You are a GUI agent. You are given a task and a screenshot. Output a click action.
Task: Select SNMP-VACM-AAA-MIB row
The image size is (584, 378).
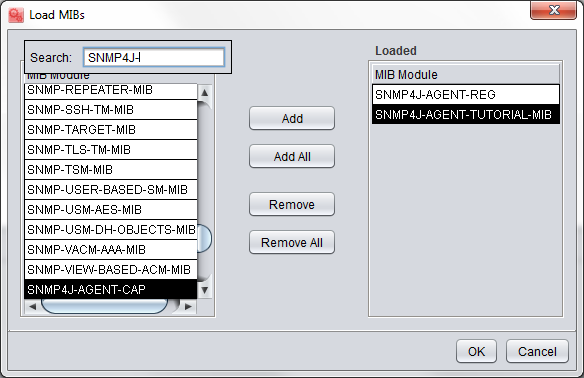pyautogui.click(x=111, y=250)
